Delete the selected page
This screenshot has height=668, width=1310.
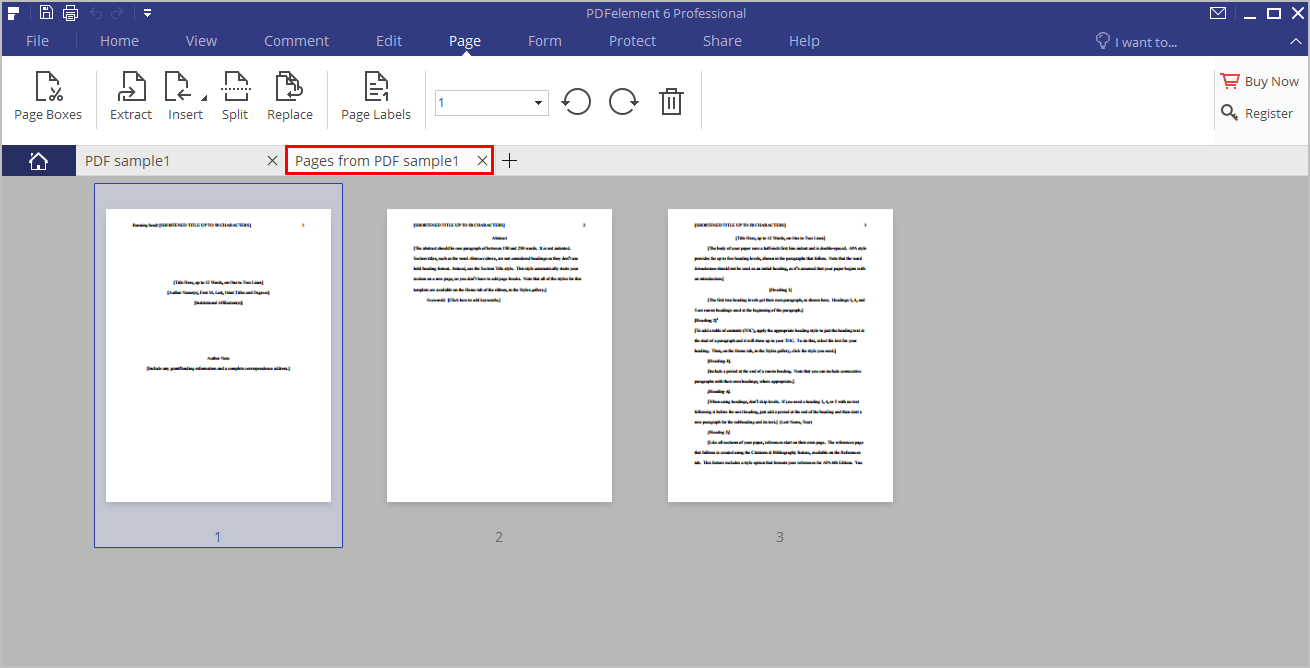(x=671, y=101)
